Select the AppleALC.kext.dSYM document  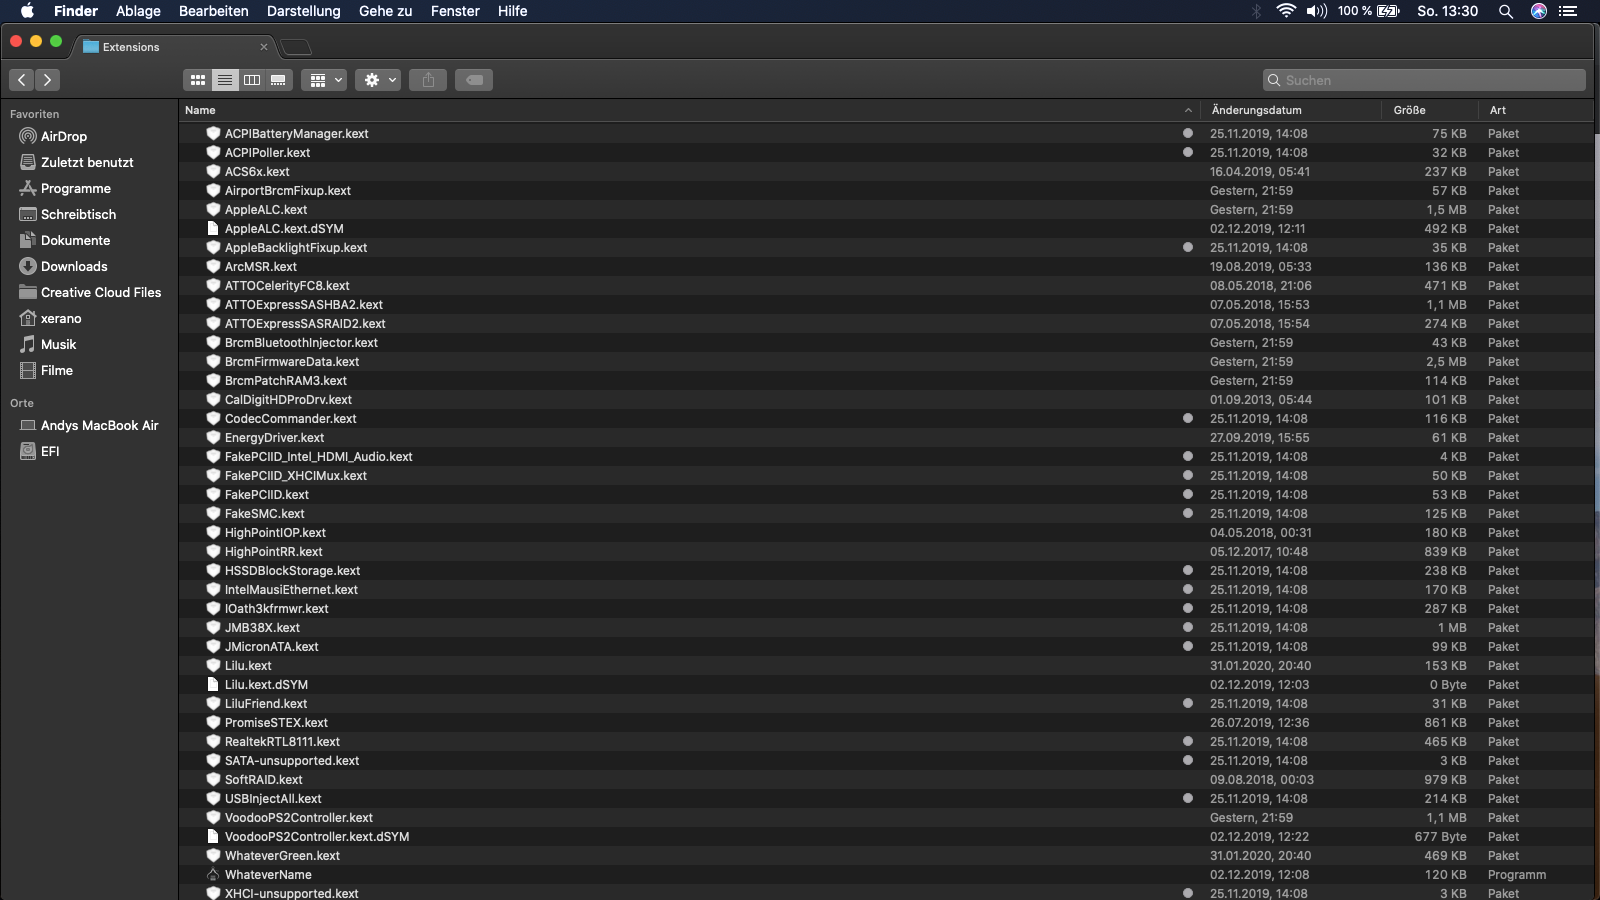click(x=886, y=229)
